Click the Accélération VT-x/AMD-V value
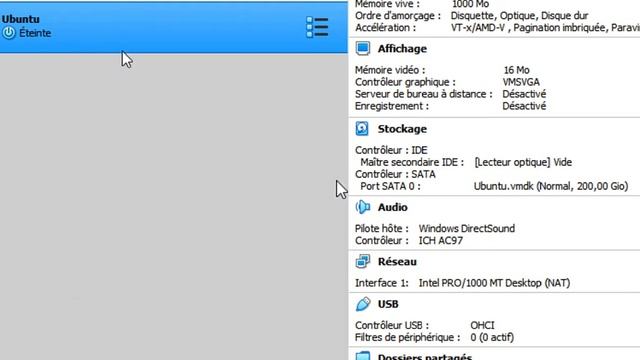 [x=545, y=28]
